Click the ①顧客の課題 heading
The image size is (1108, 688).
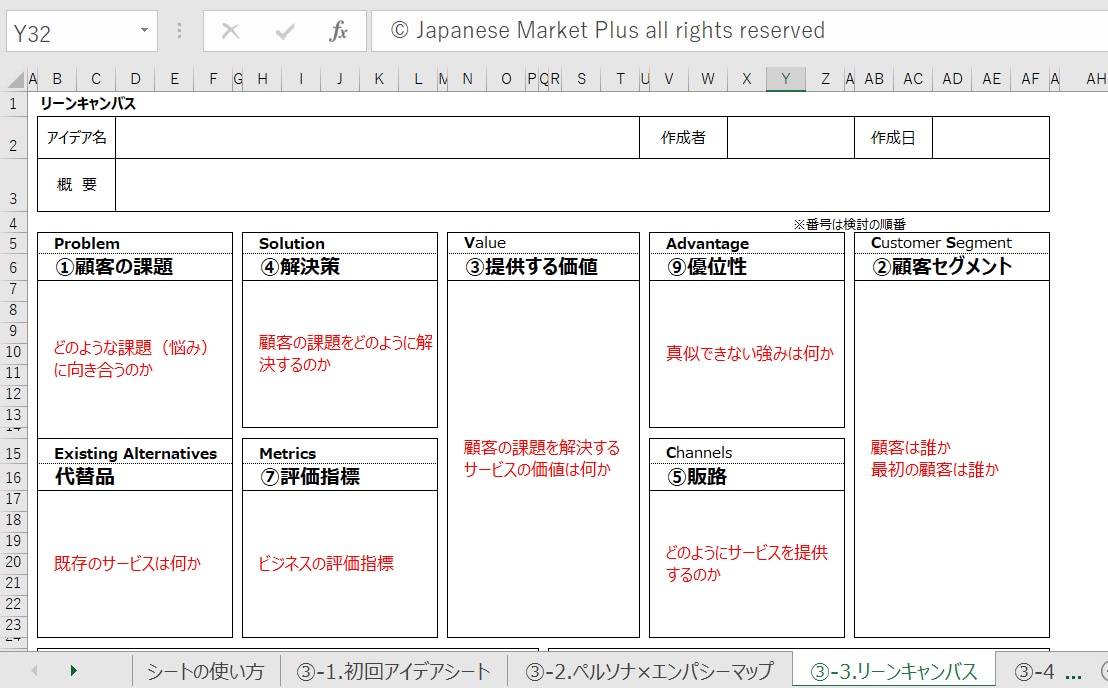pos(114,266)
